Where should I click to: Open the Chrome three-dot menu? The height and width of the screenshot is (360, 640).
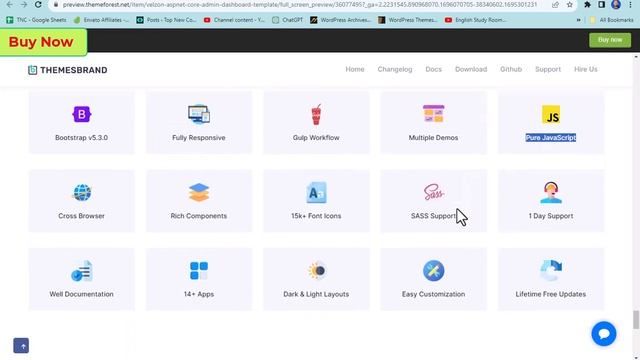(x=631, y=5)
